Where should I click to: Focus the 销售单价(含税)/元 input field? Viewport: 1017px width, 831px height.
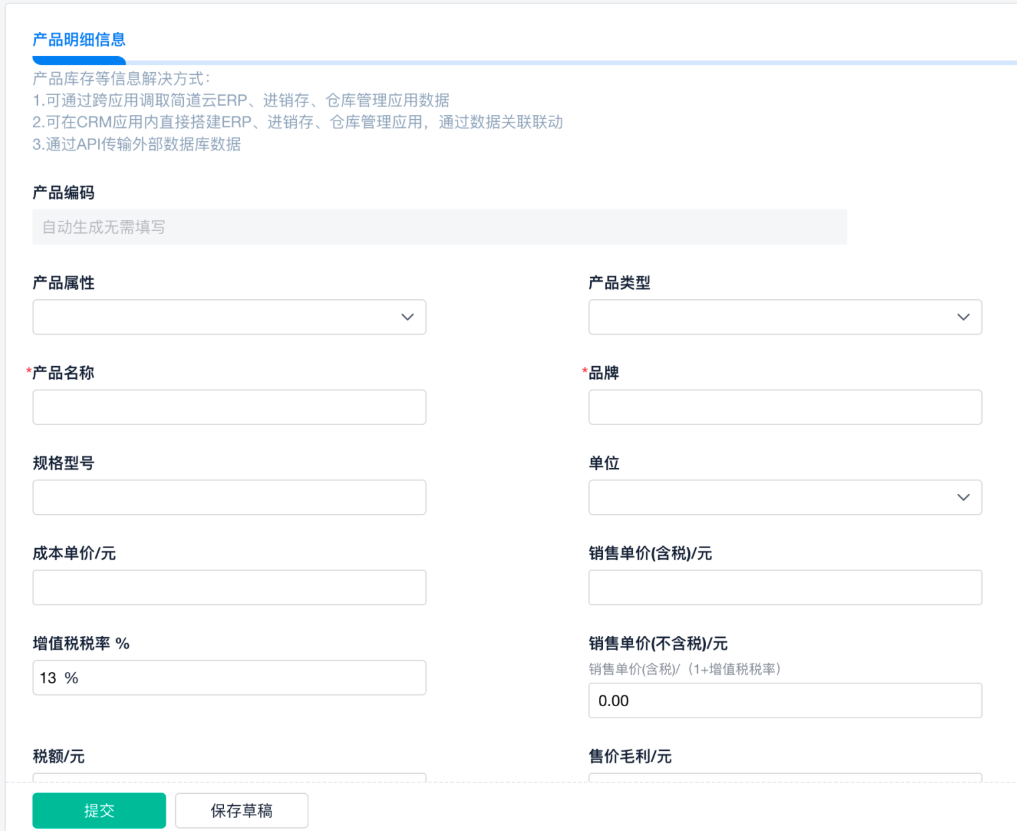pos(785,587)
